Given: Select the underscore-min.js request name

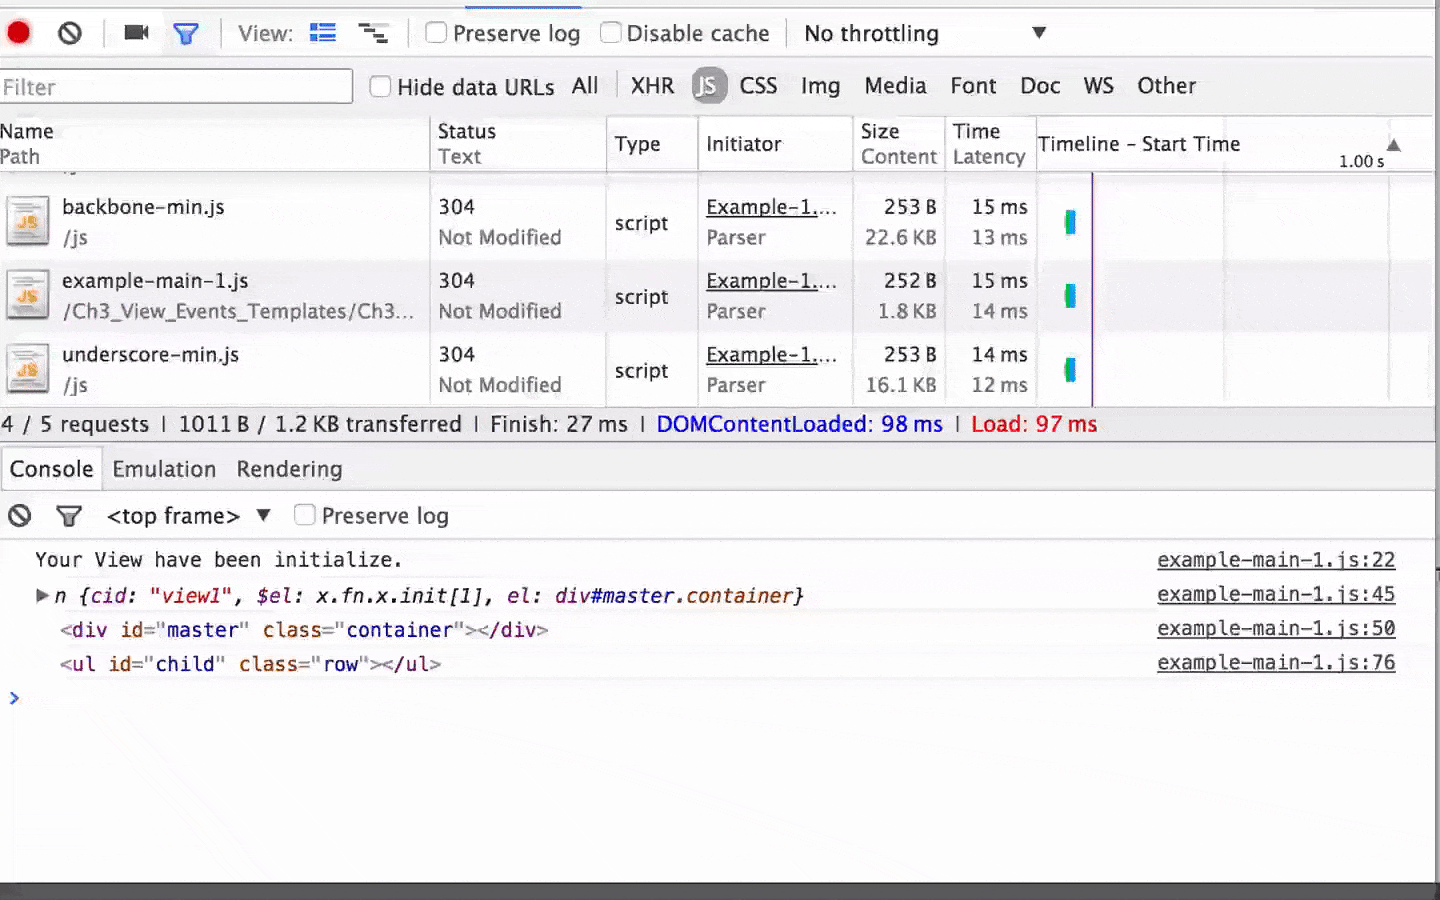Looking at the screenshot, I should [x=150, y=355].
